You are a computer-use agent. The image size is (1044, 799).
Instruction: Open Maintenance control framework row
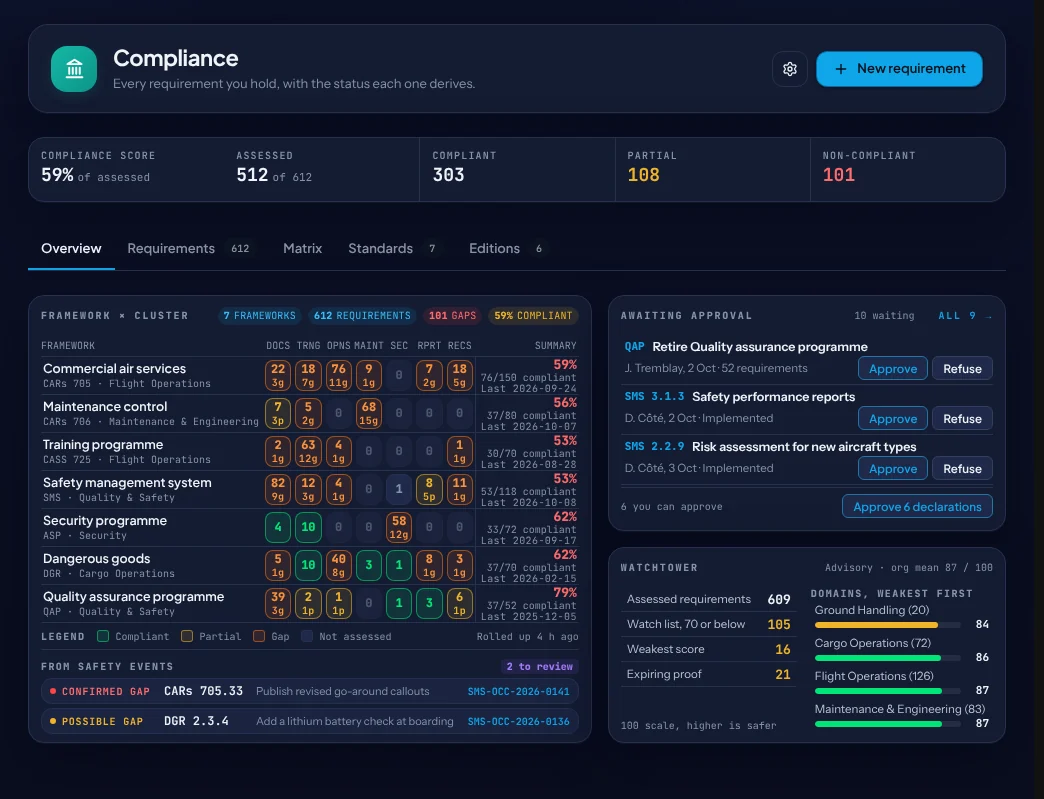(310, 413)
